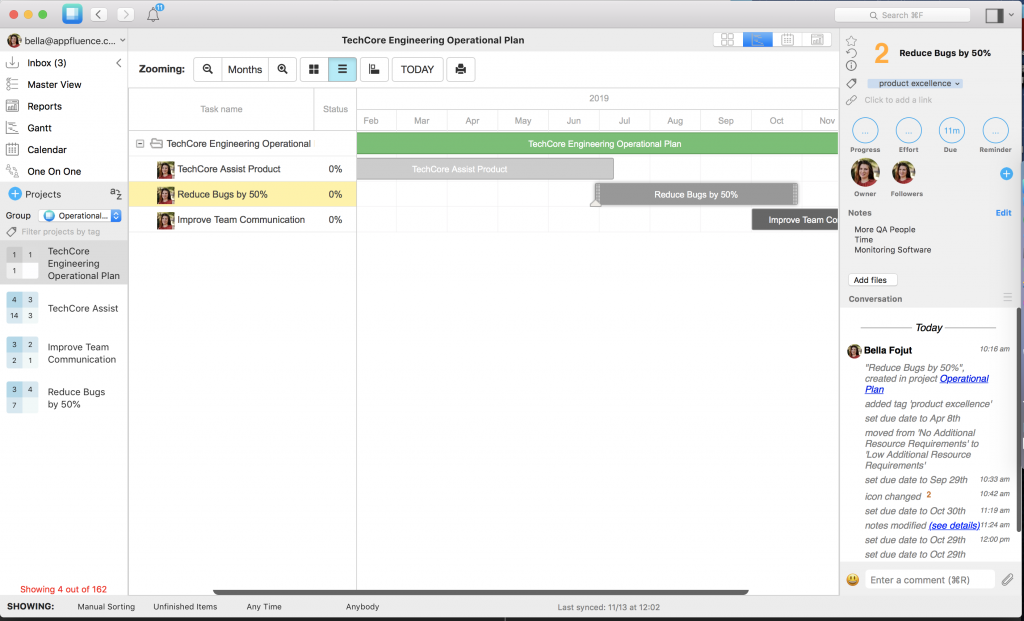Click the tag icon on the task panel
The height and width of the screenshot is (621, 1024).
[851, 84]
